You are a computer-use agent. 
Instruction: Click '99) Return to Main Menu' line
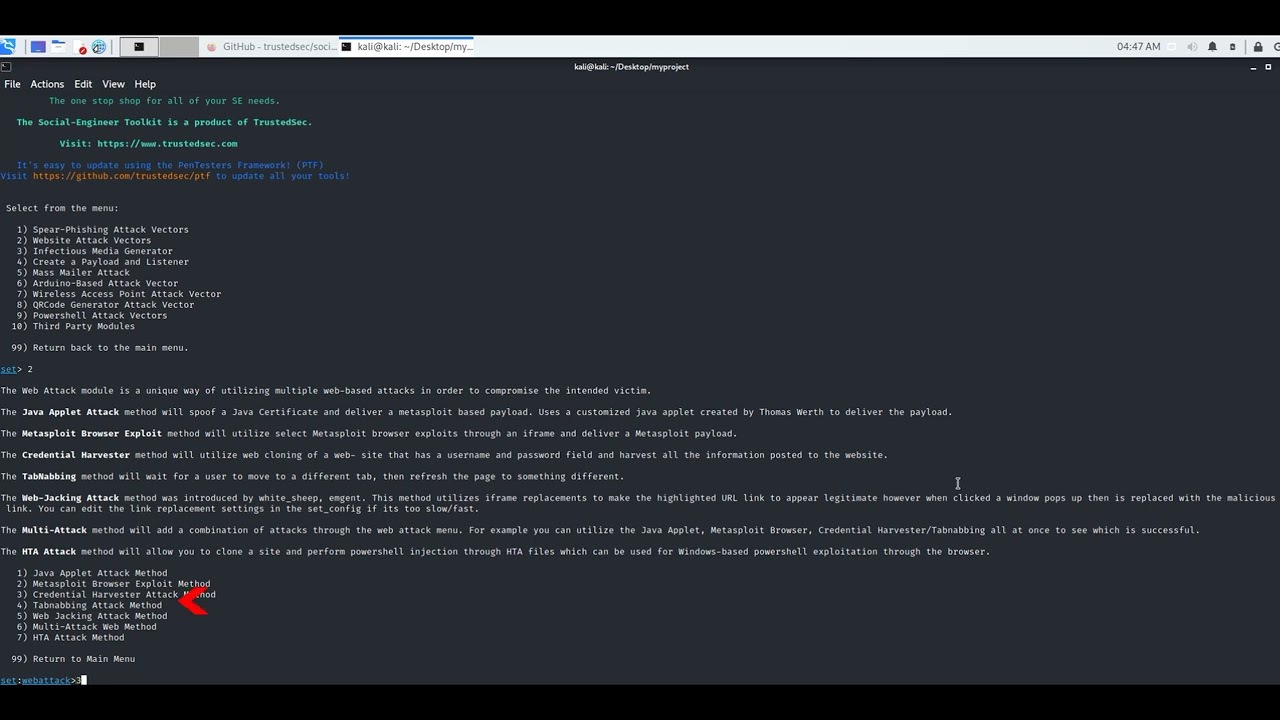(x=73, y=659)
